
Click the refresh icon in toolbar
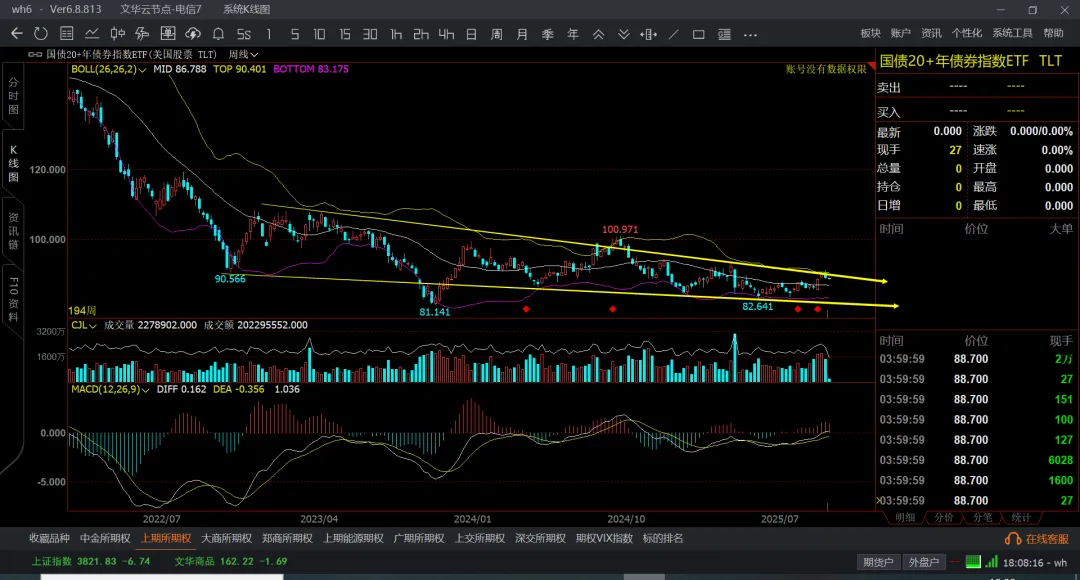coord(41,34)
